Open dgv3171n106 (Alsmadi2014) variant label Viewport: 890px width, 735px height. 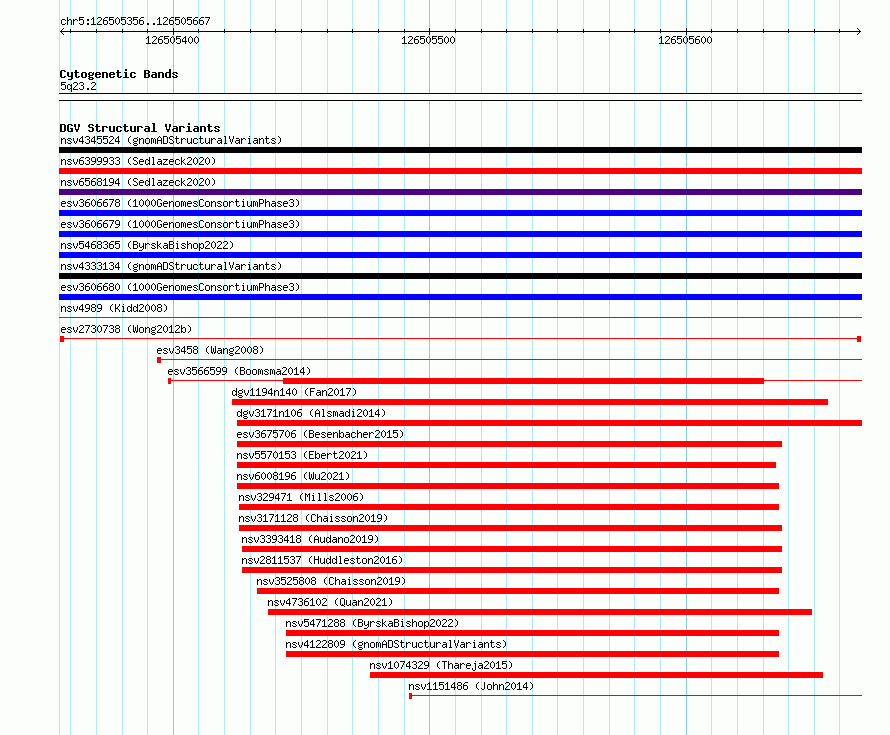pos(311,413)
